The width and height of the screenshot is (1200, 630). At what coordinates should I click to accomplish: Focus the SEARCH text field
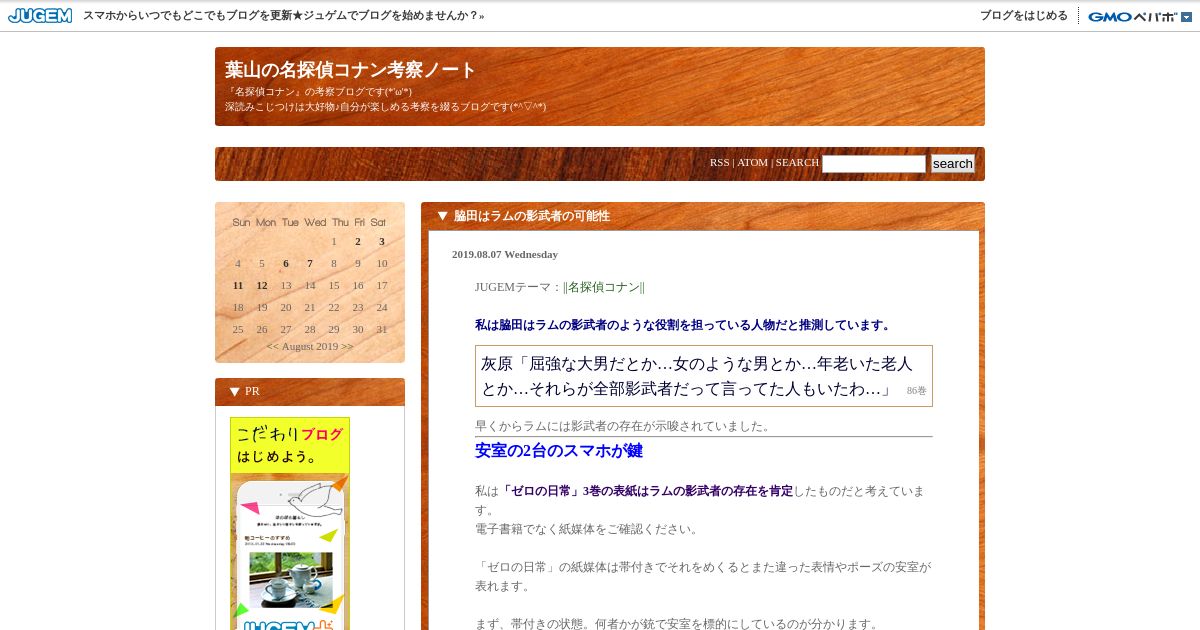coord(874,163)
